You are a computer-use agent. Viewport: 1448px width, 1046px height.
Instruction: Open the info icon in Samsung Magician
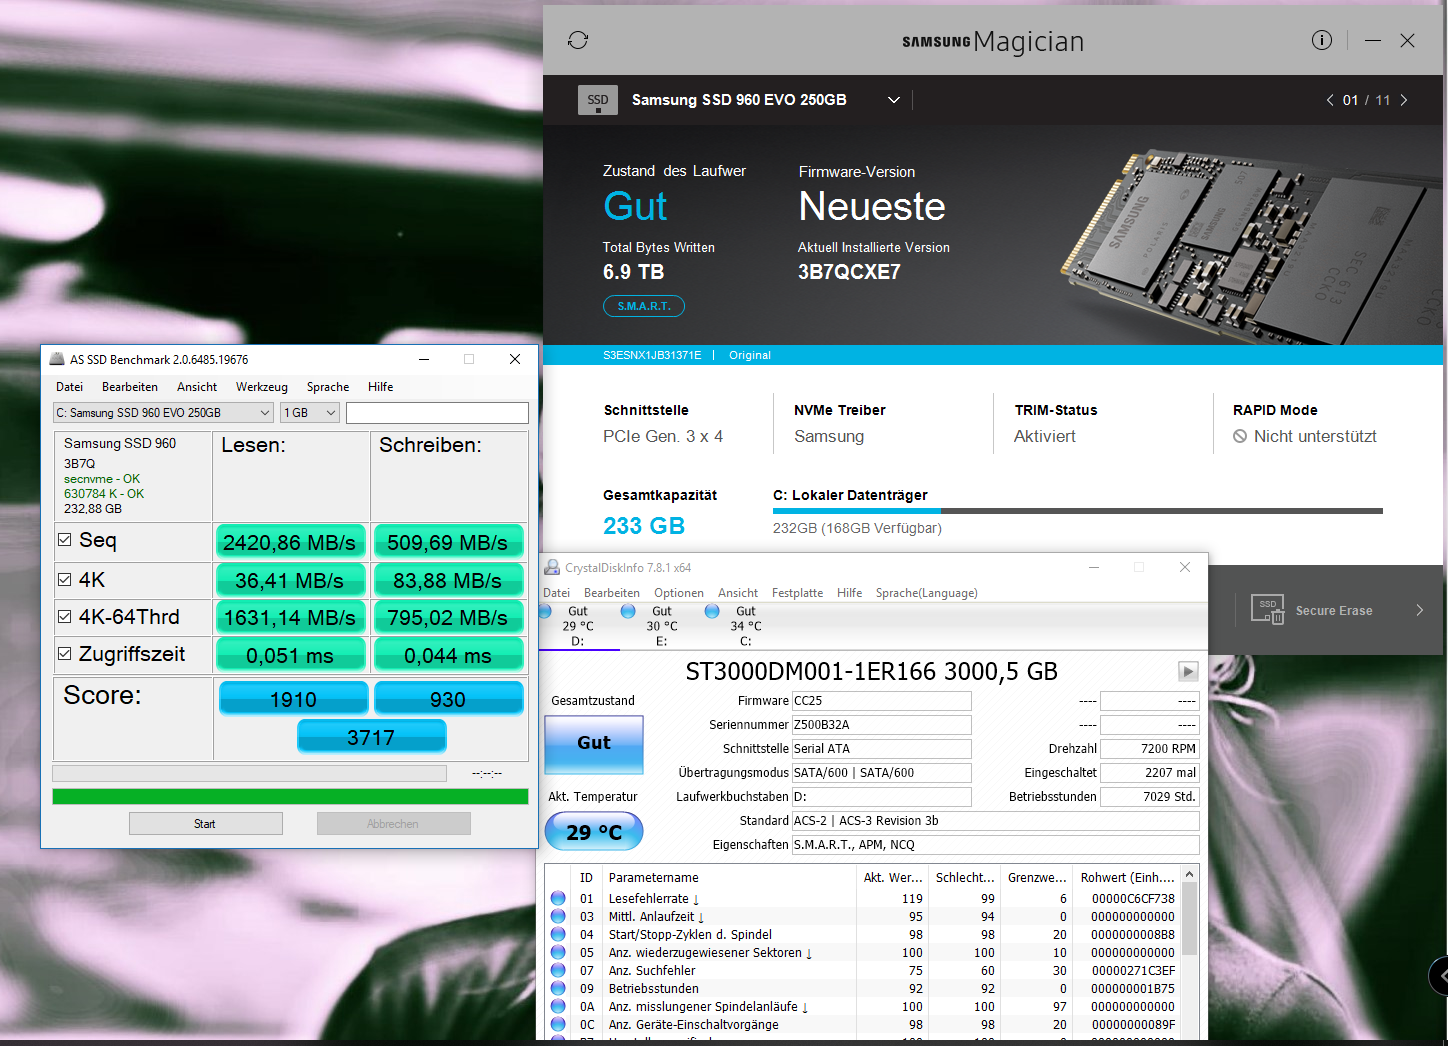(1322, 40)
